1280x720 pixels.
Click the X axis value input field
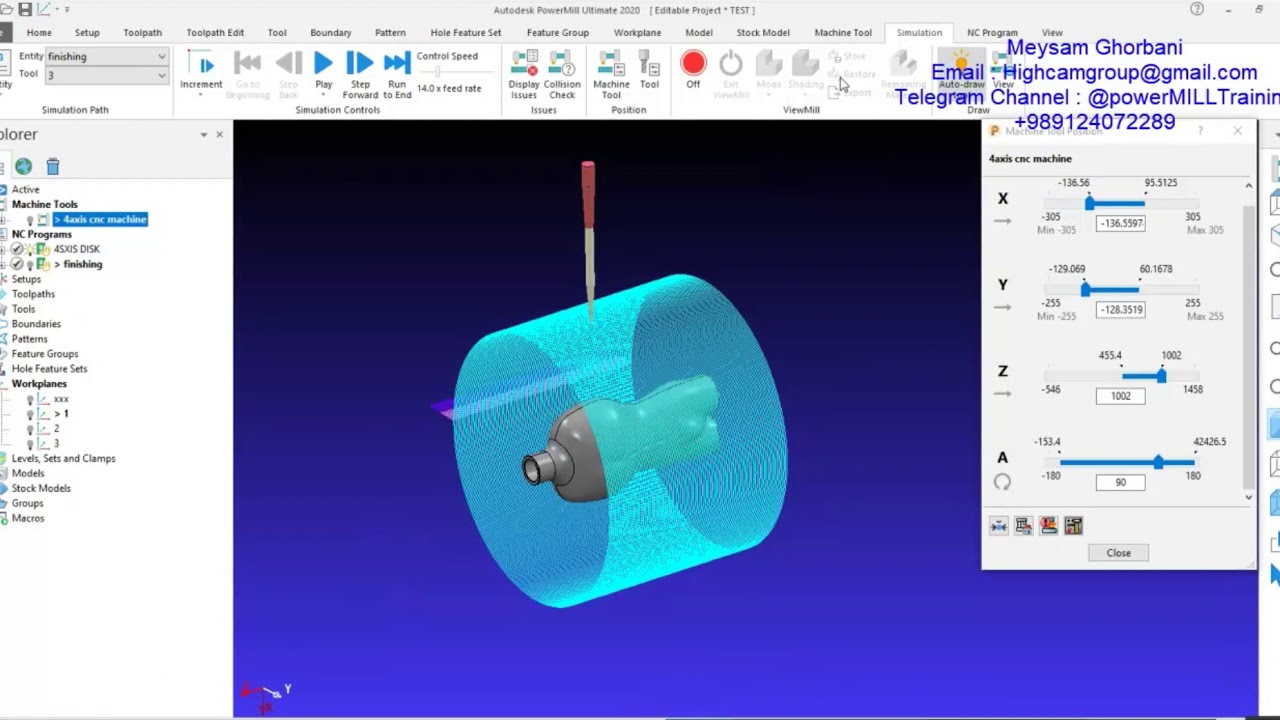(1120, 223)
